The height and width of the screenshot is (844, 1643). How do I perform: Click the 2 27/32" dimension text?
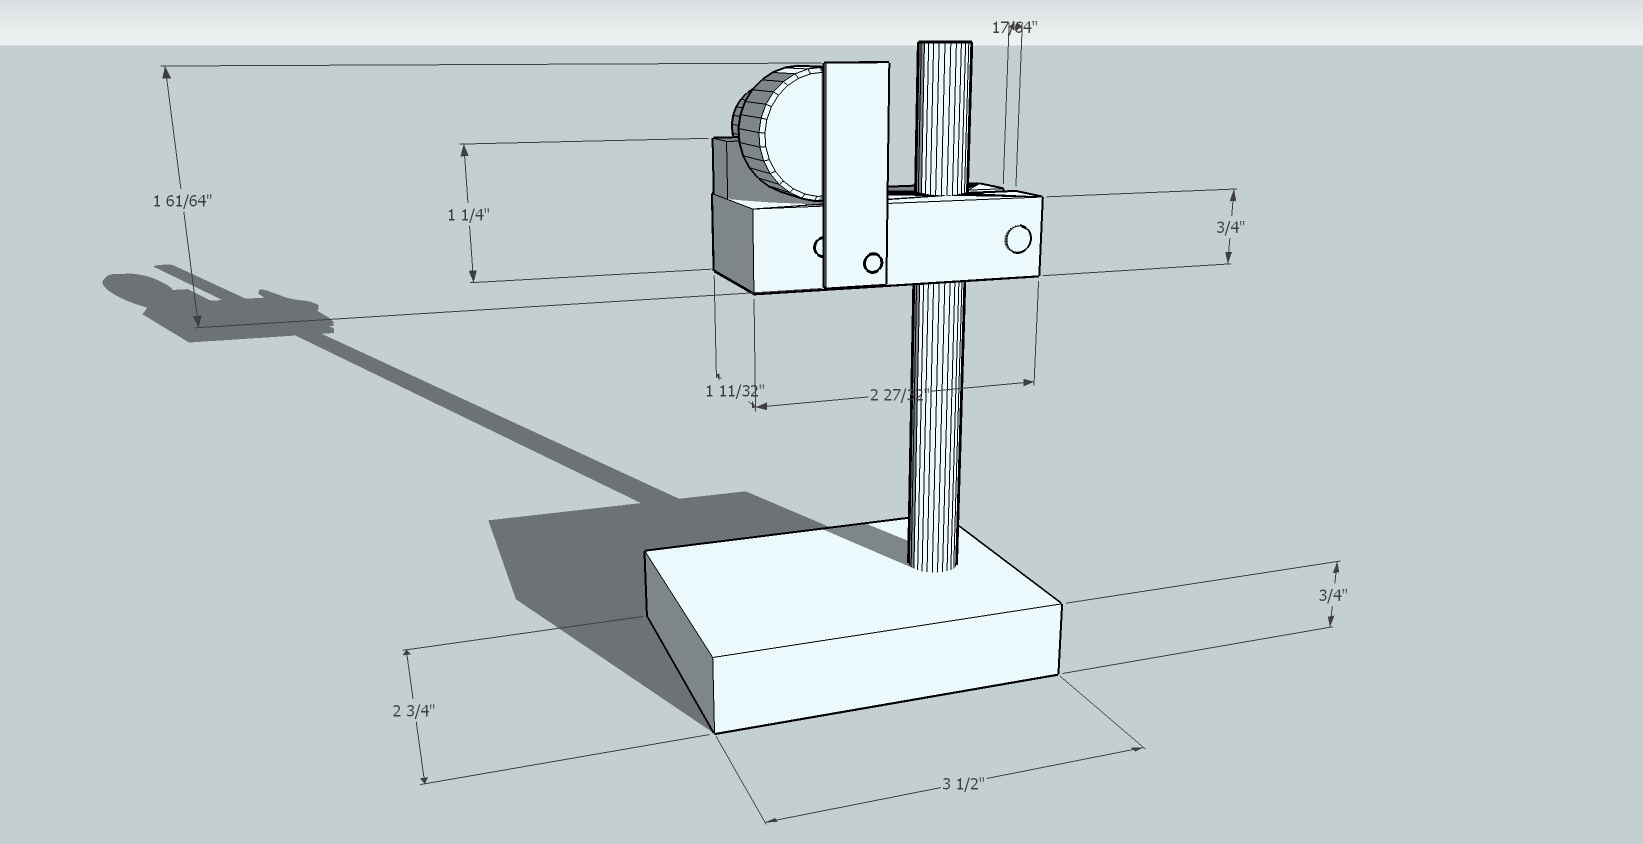click(899, 395)
